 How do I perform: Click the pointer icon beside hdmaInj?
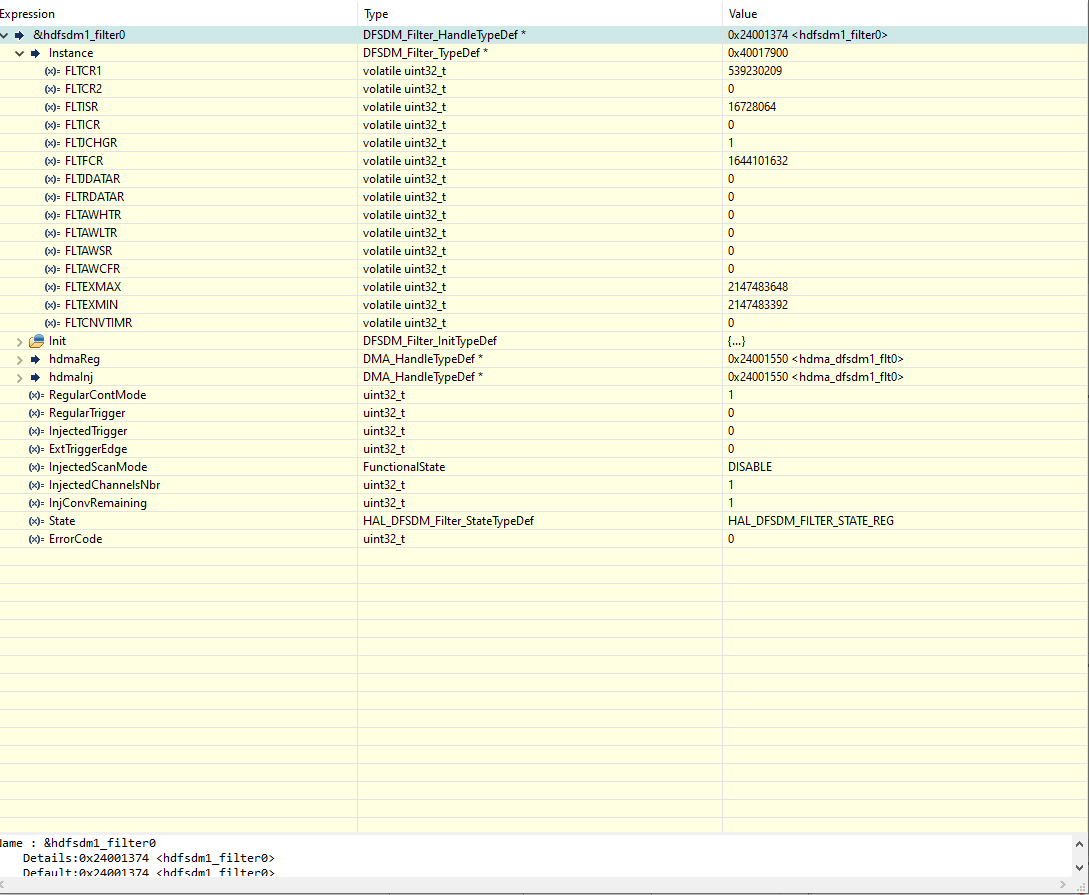click(35, 376)
